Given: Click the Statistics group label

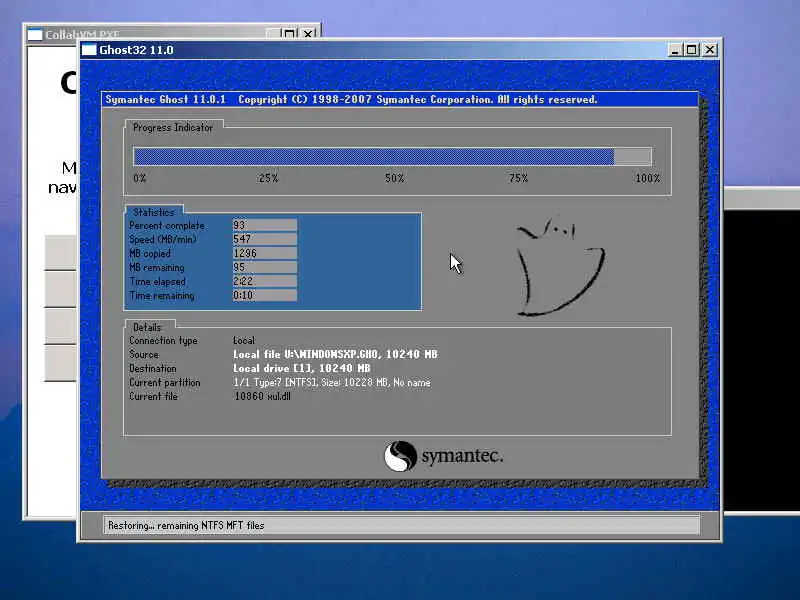Looking at the screenshot, I should pyautogui.click(x=154, y=212).
